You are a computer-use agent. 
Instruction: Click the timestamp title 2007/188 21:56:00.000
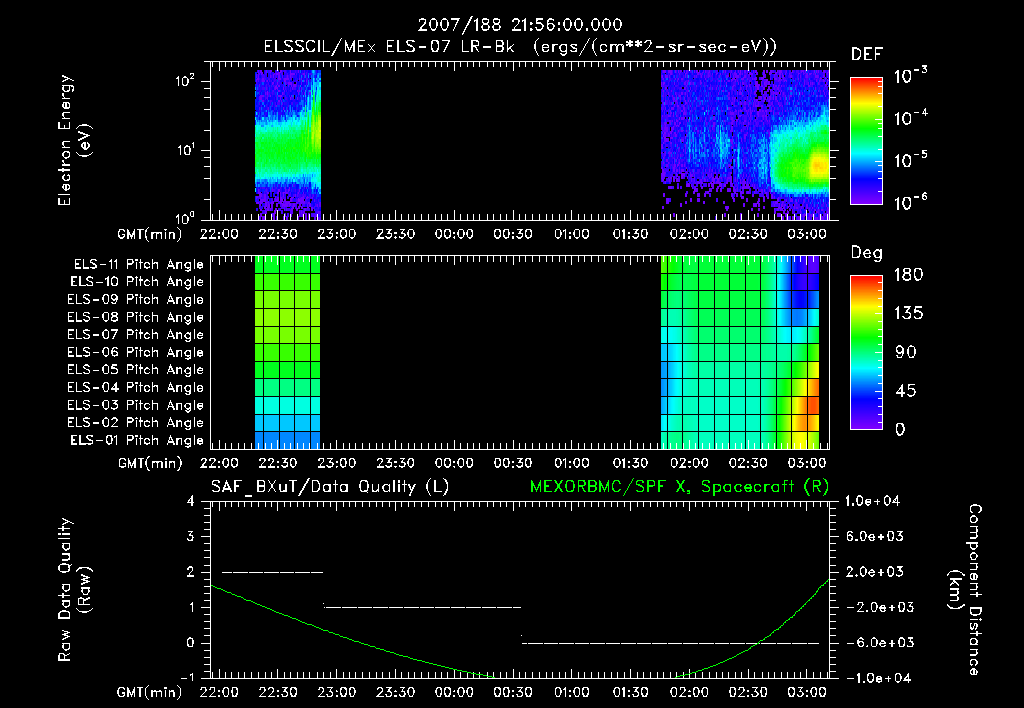click(520, 25)
